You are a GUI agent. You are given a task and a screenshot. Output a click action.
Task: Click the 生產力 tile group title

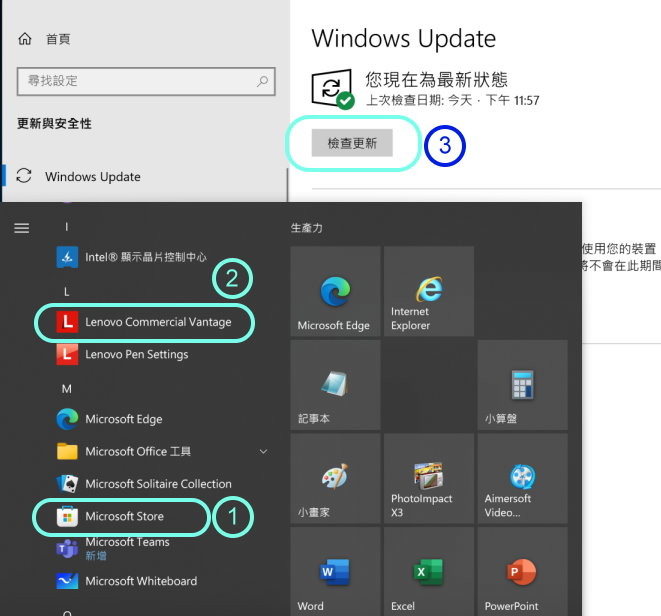click(x=306, y=228)
